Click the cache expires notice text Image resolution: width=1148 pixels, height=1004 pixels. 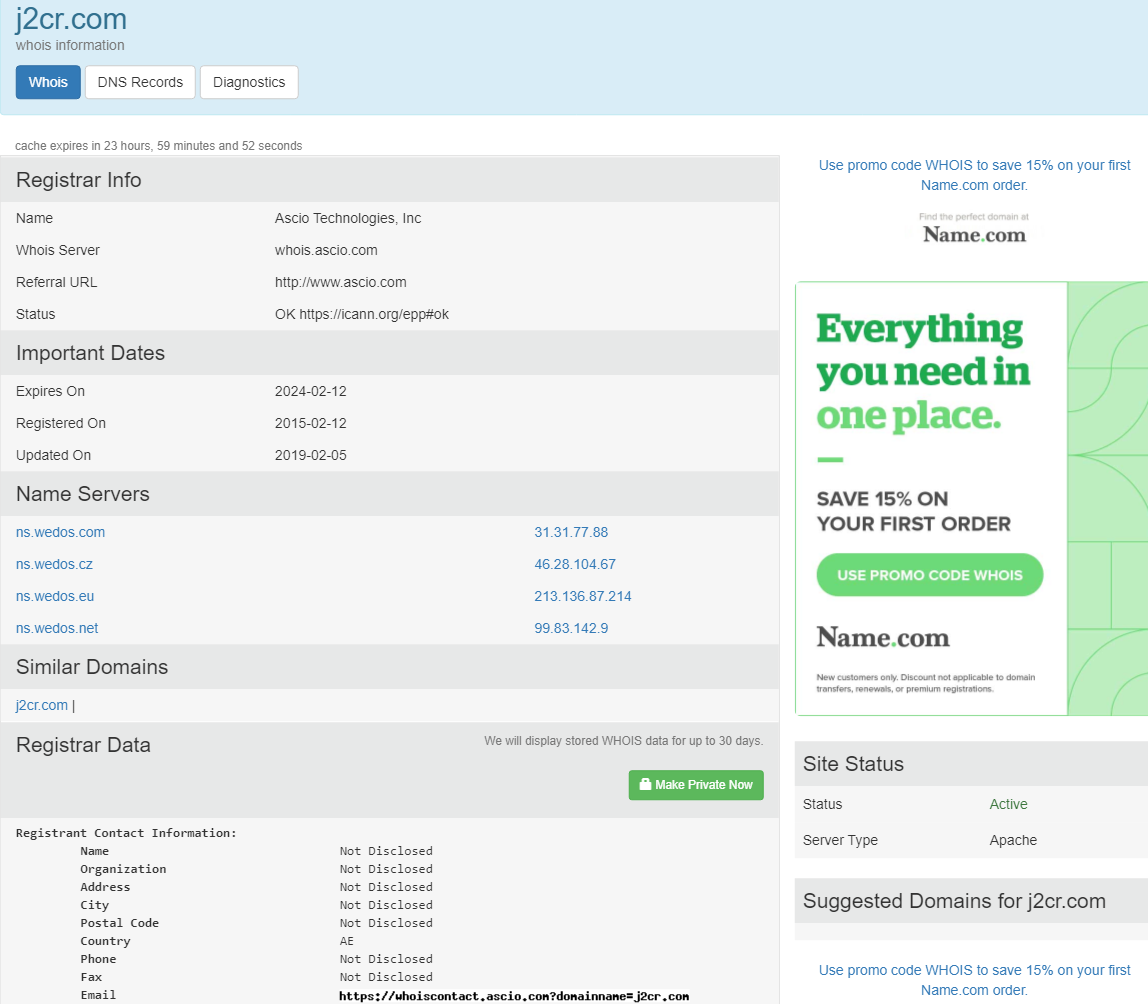click(x=159, y=146)
